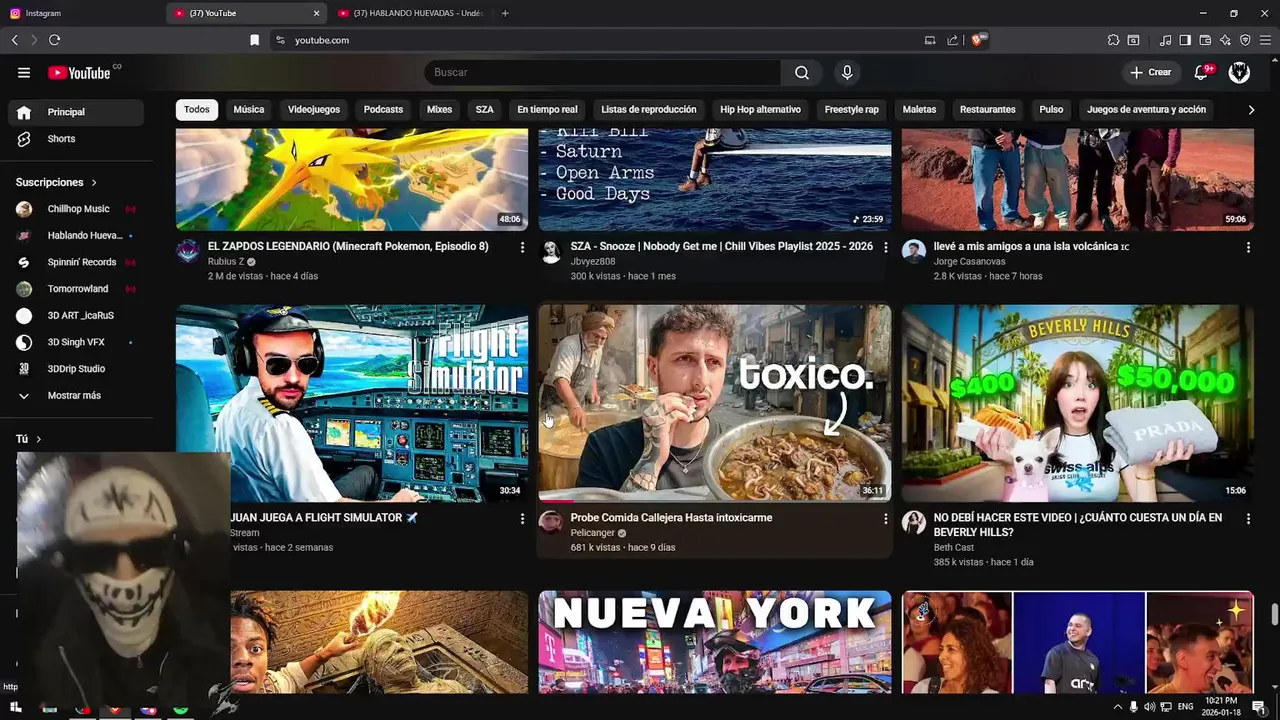Click the share page icon in address bar
This screenshot has width=1280, height=720.
(952, 40)
